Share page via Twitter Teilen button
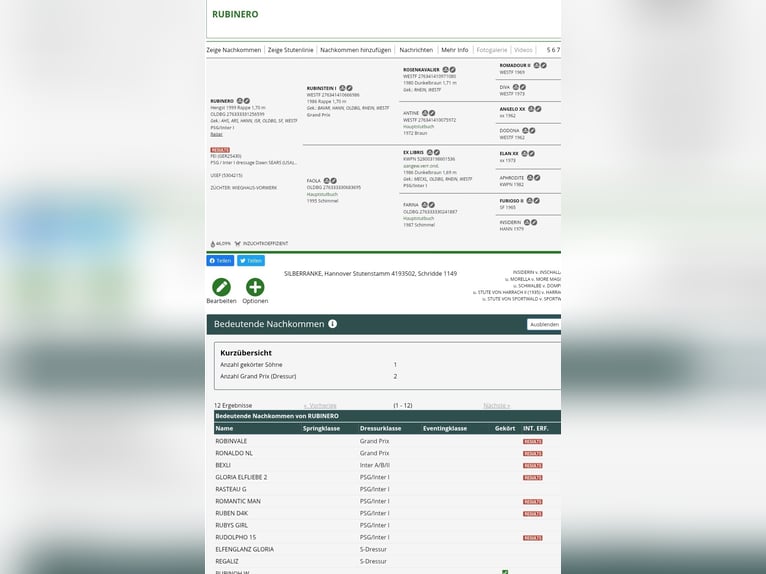The height and width of the screenshot is (574, 766). pos(251,260)
